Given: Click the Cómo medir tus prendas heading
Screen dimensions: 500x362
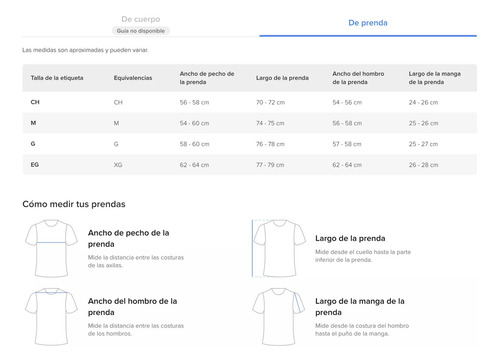Looking at the screenshot, I should [x=74, y=204].
